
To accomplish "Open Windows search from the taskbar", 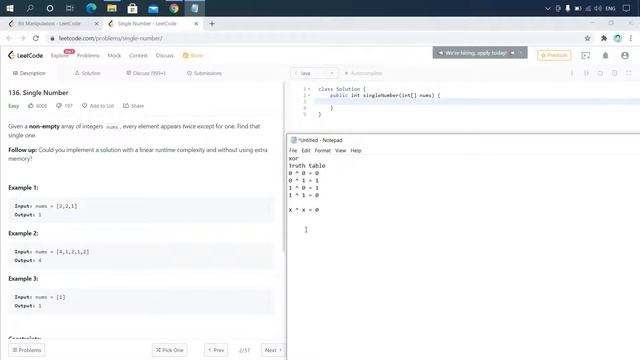I will click(30, 8).
